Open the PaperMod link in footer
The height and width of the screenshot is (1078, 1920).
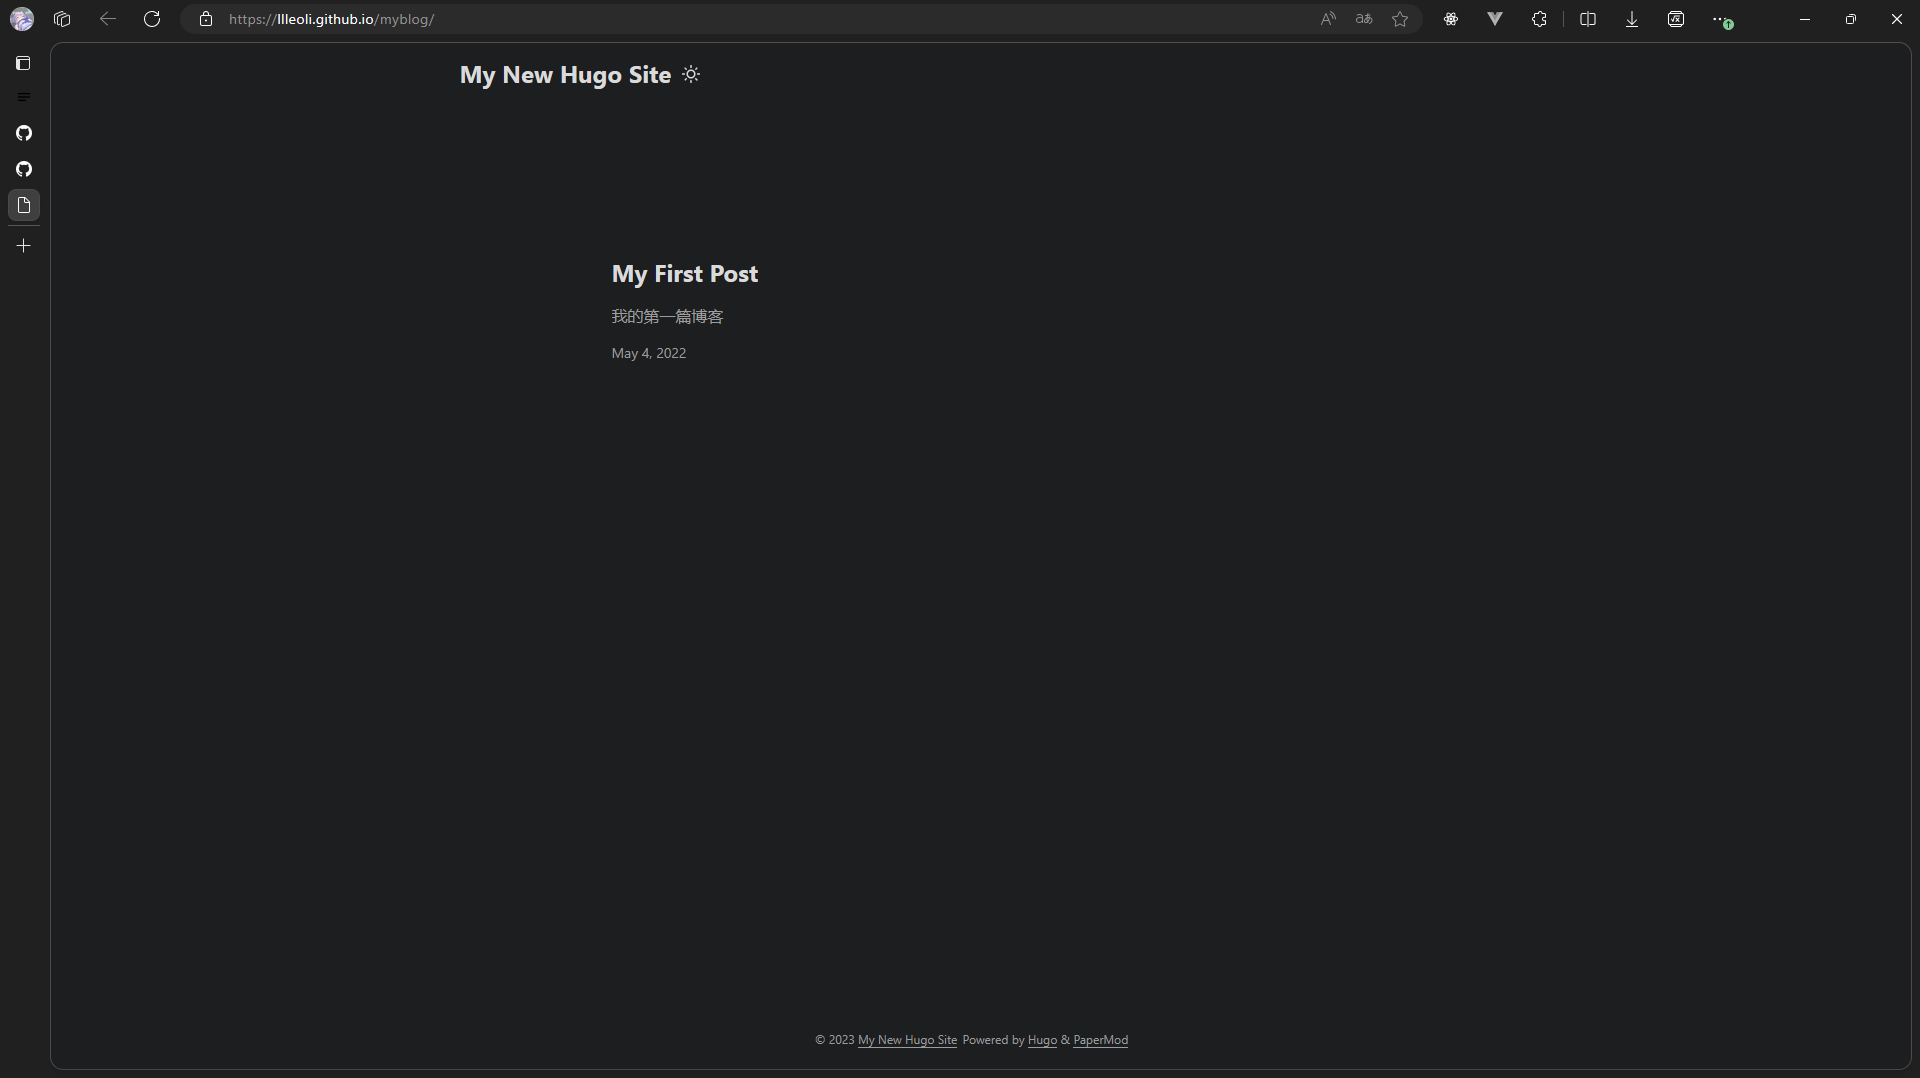pyautogui.click(x=1100, y=1040)
